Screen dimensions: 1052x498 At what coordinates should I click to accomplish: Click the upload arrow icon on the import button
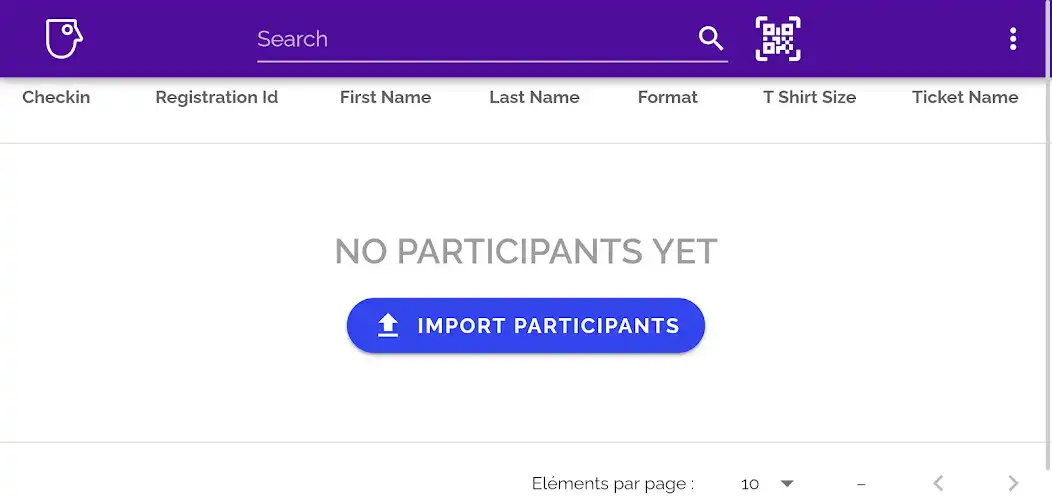388,326
